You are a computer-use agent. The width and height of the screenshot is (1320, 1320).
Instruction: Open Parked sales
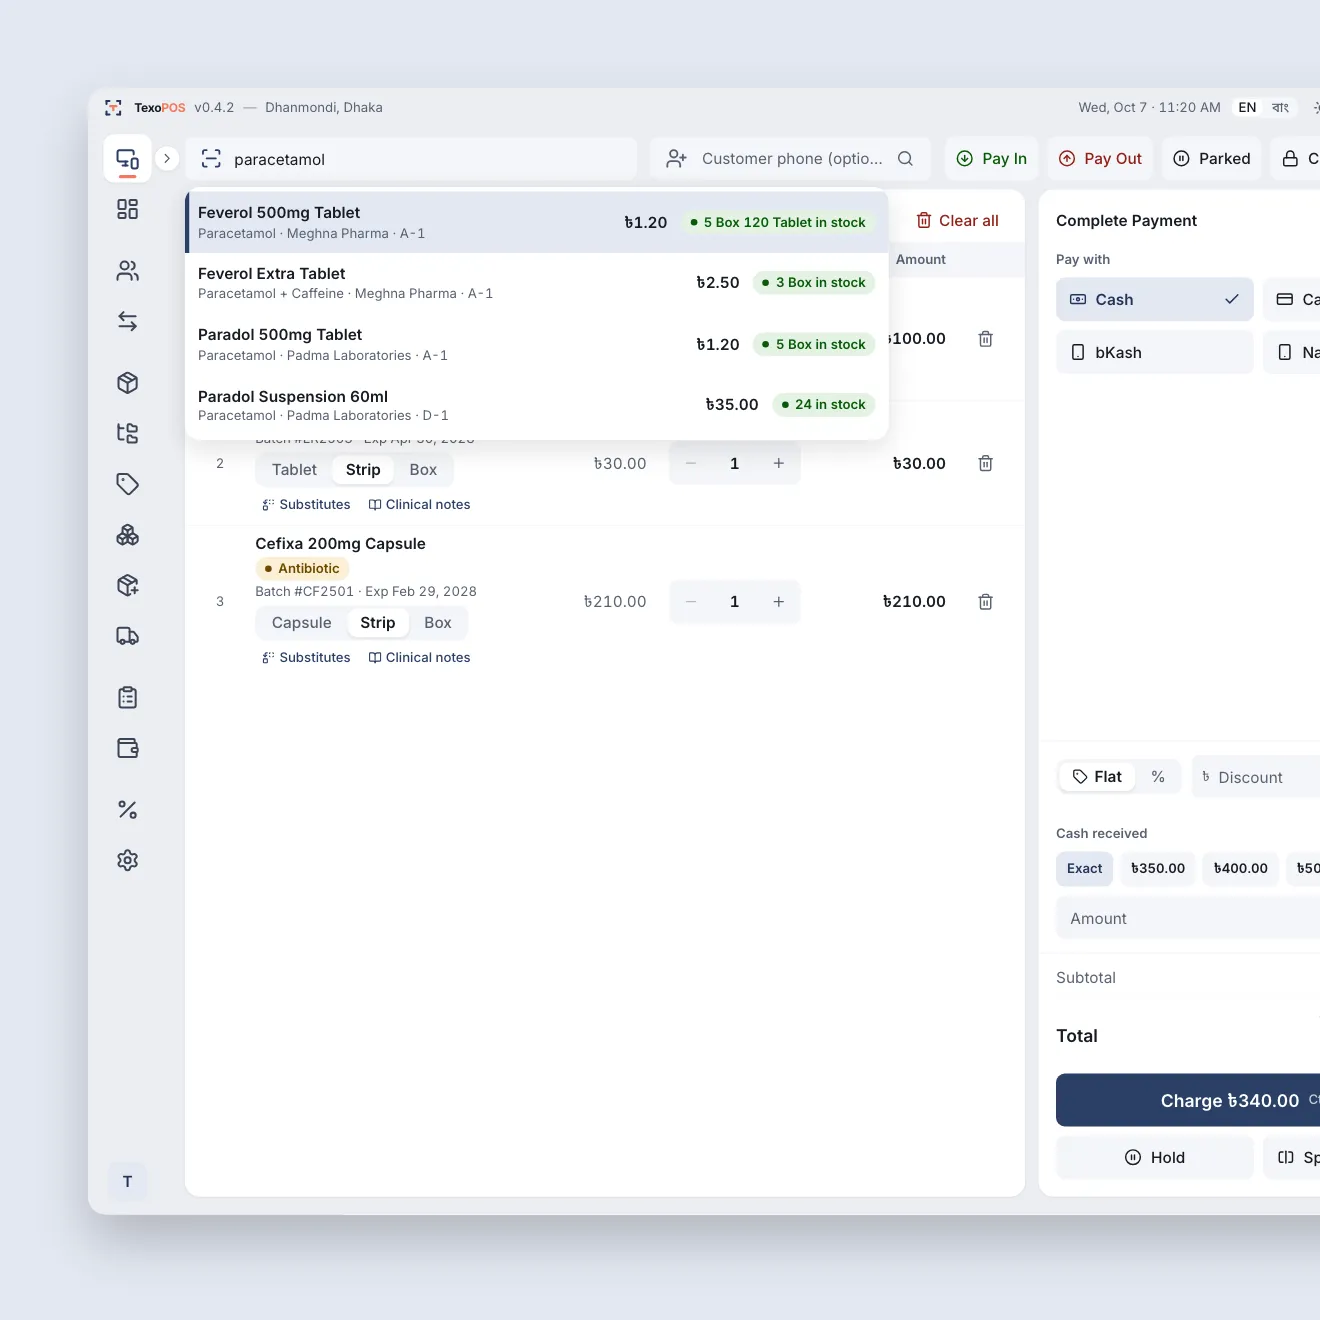[1212, 158]
